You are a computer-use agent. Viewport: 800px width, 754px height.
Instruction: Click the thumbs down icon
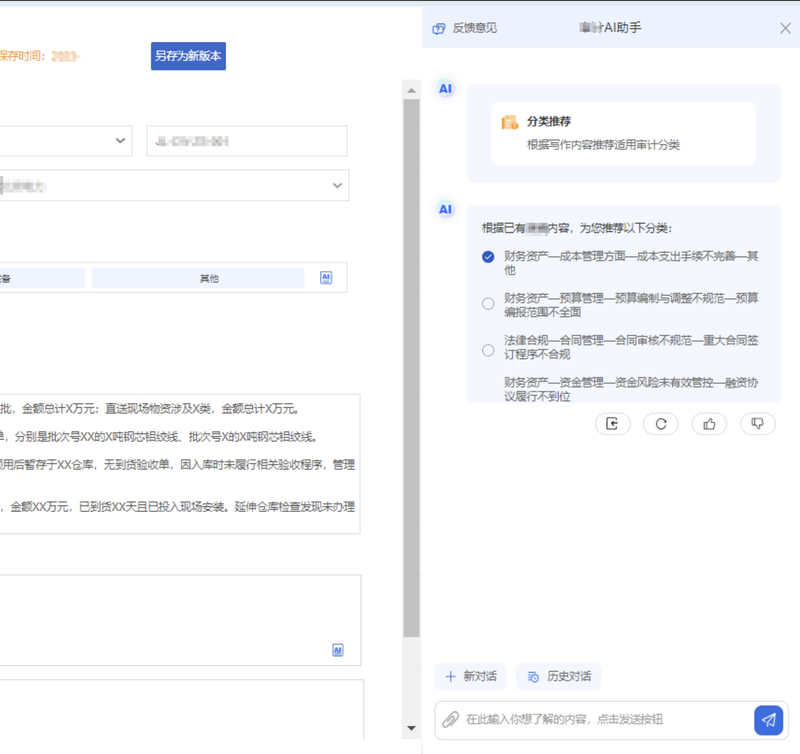pyautogui.click(x=757, y=424)
